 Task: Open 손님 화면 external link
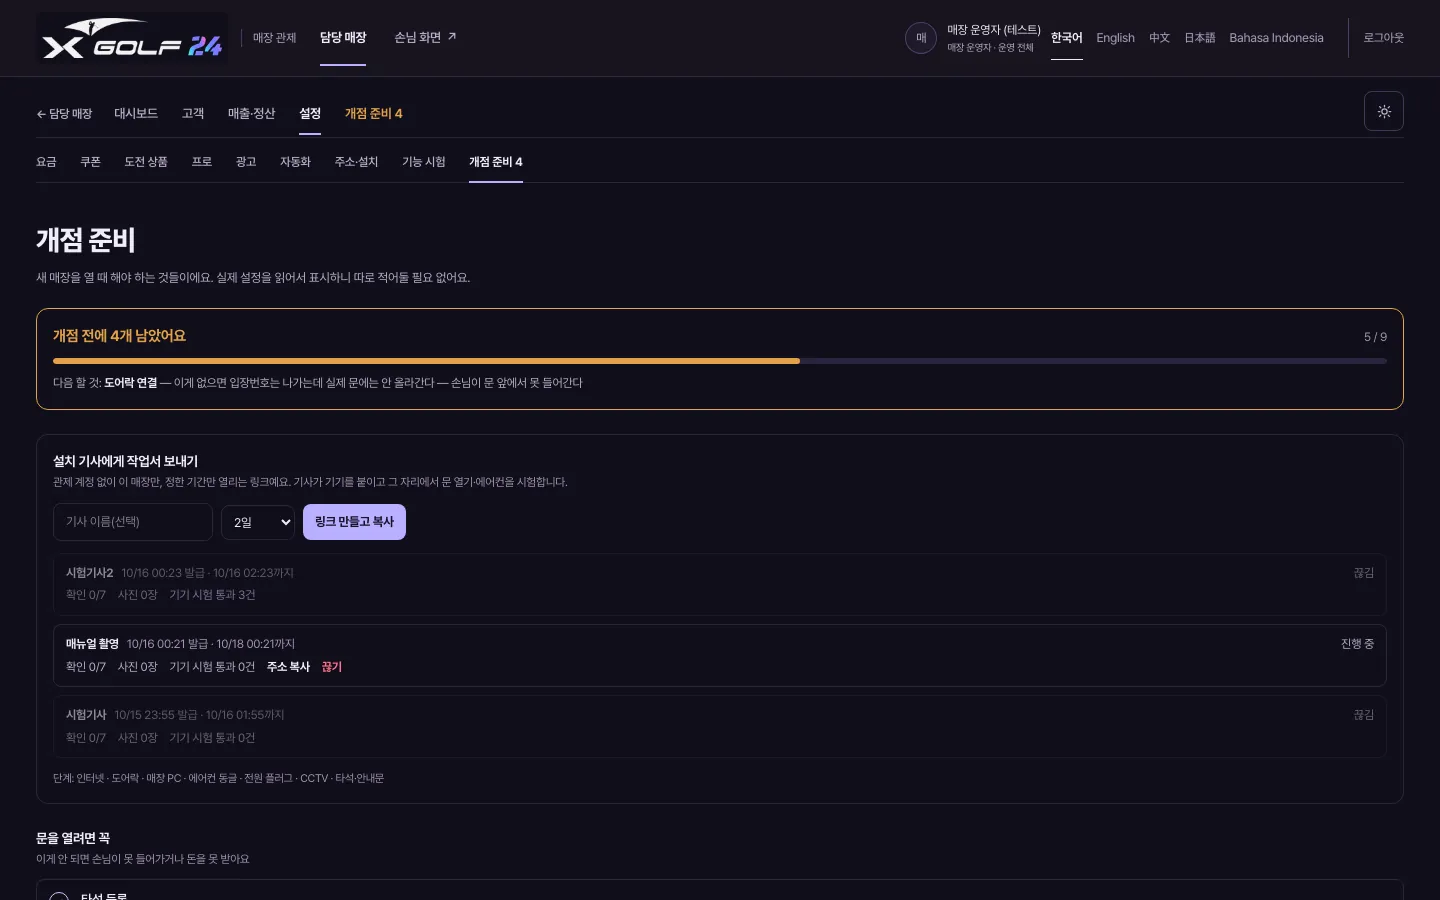(425, 38)
